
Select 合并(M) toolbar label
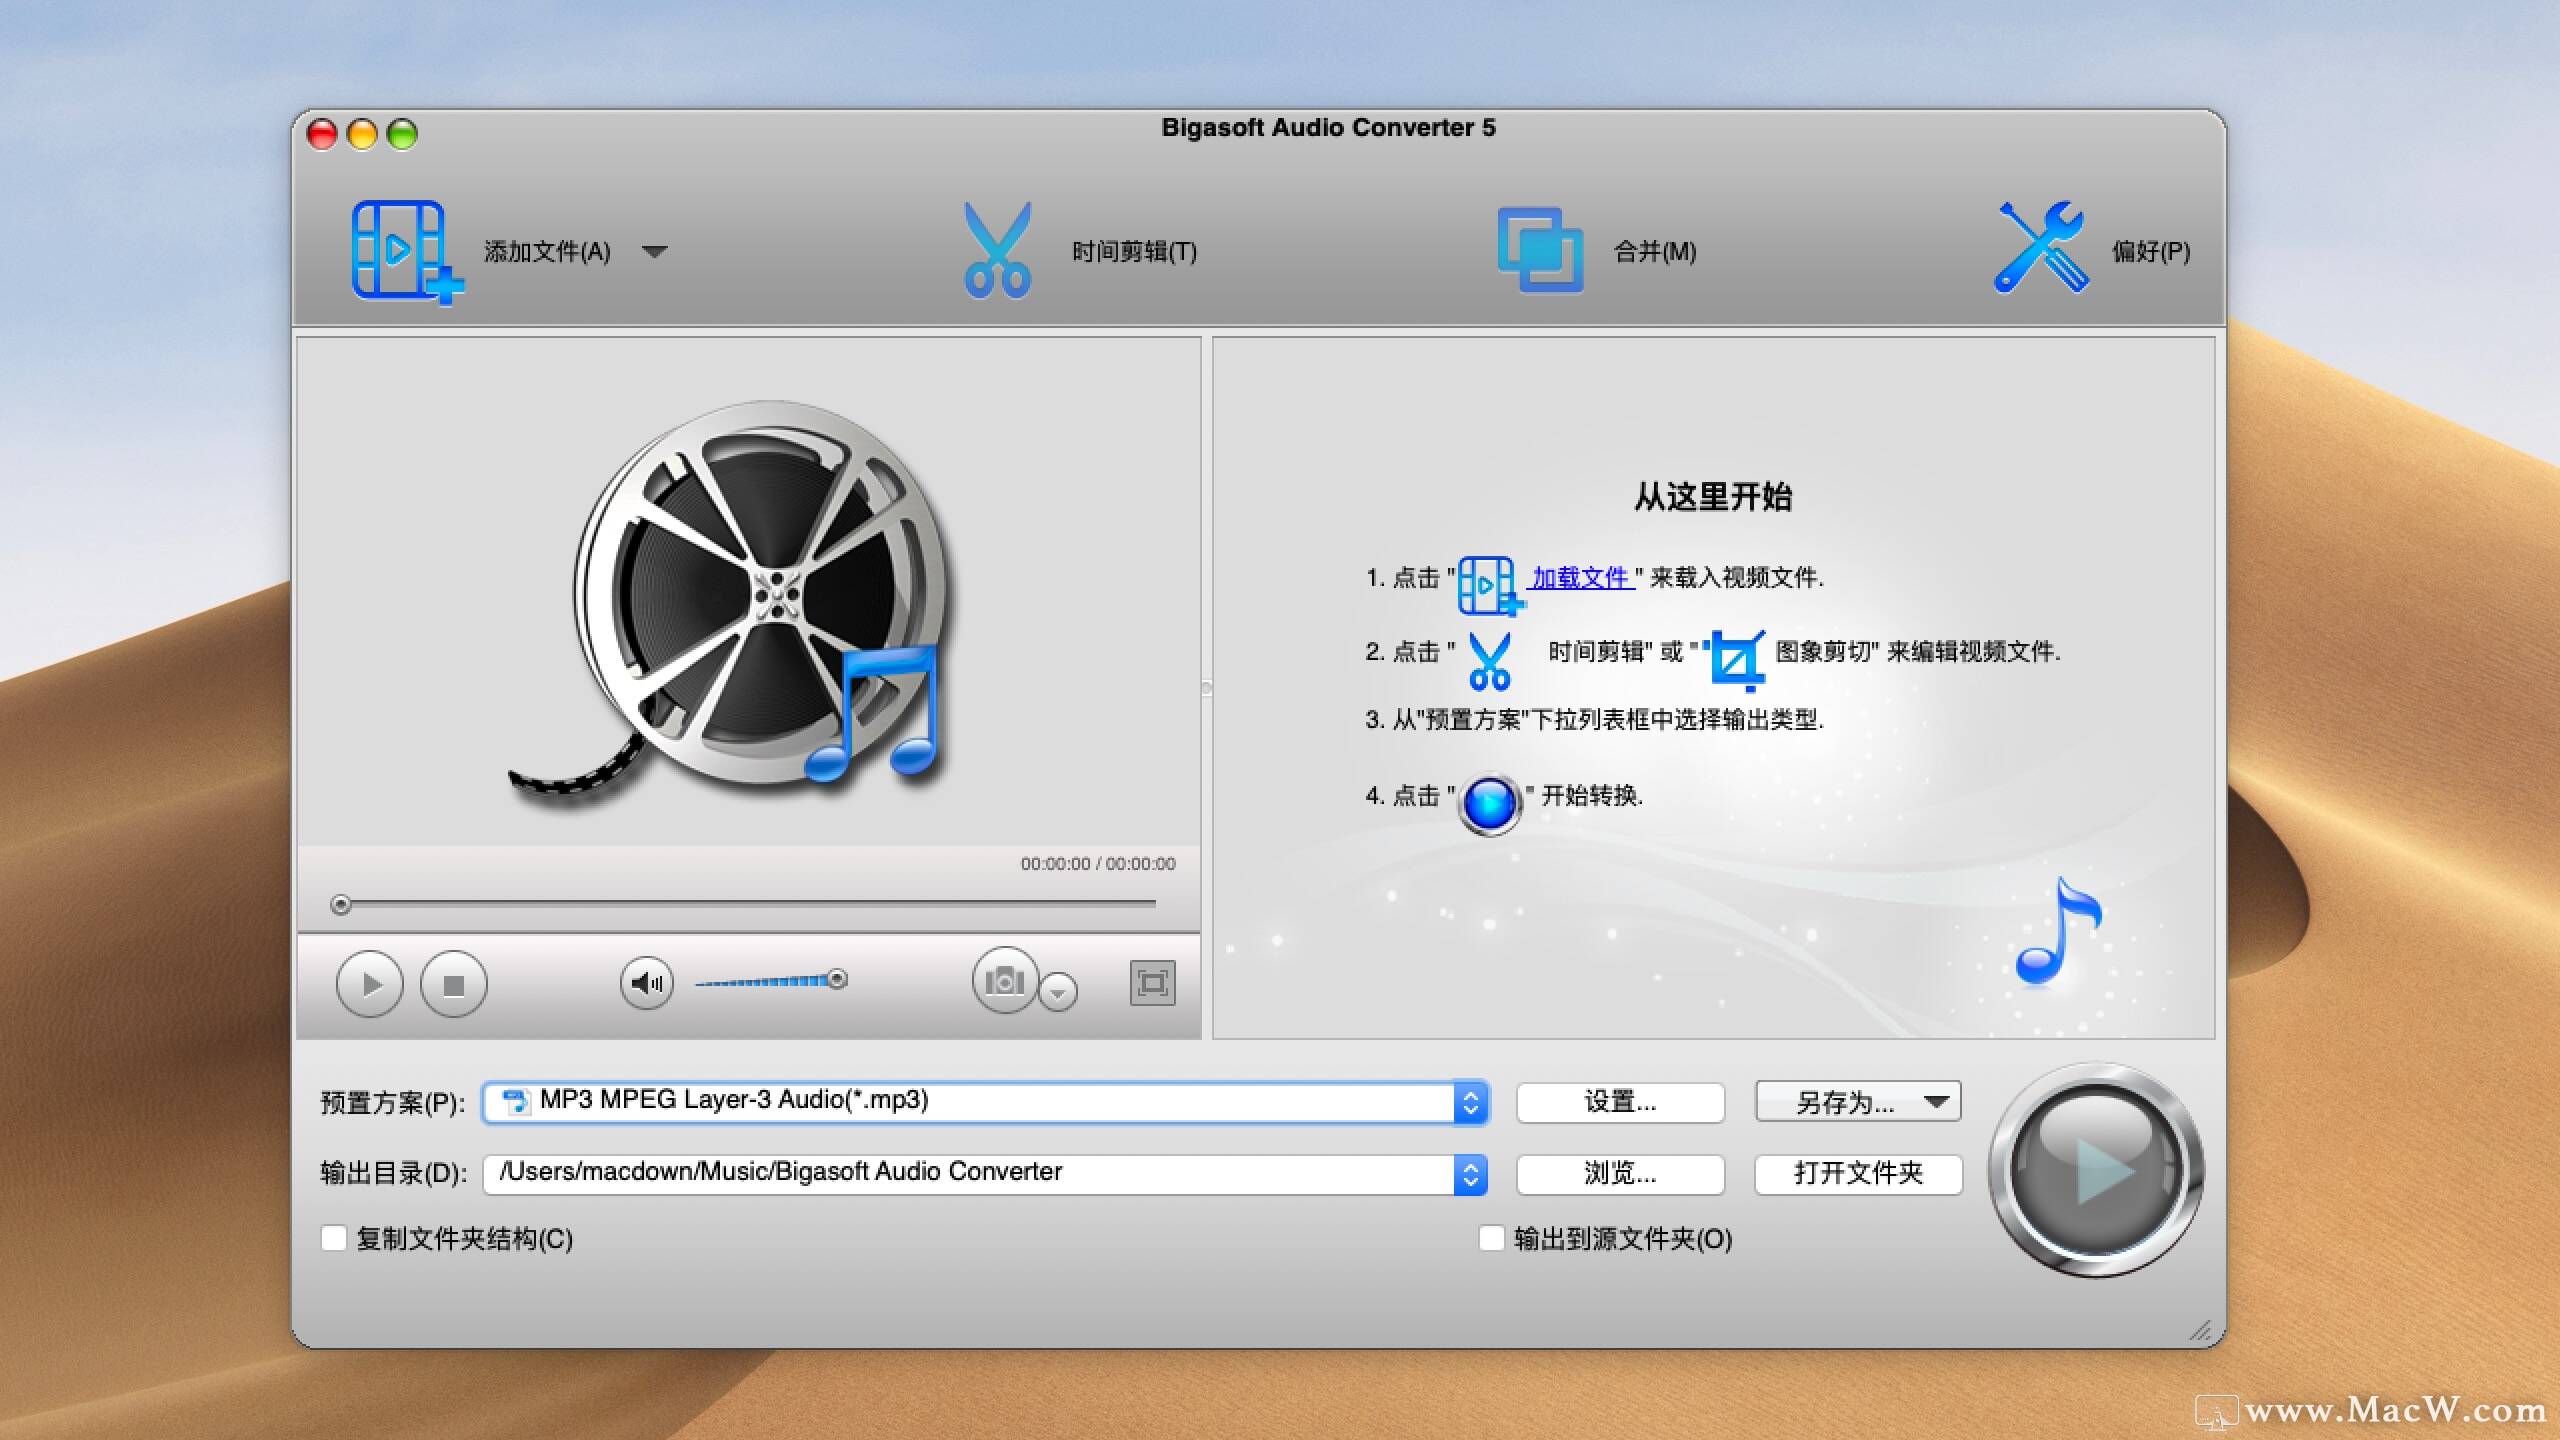tap(1655, 252)
